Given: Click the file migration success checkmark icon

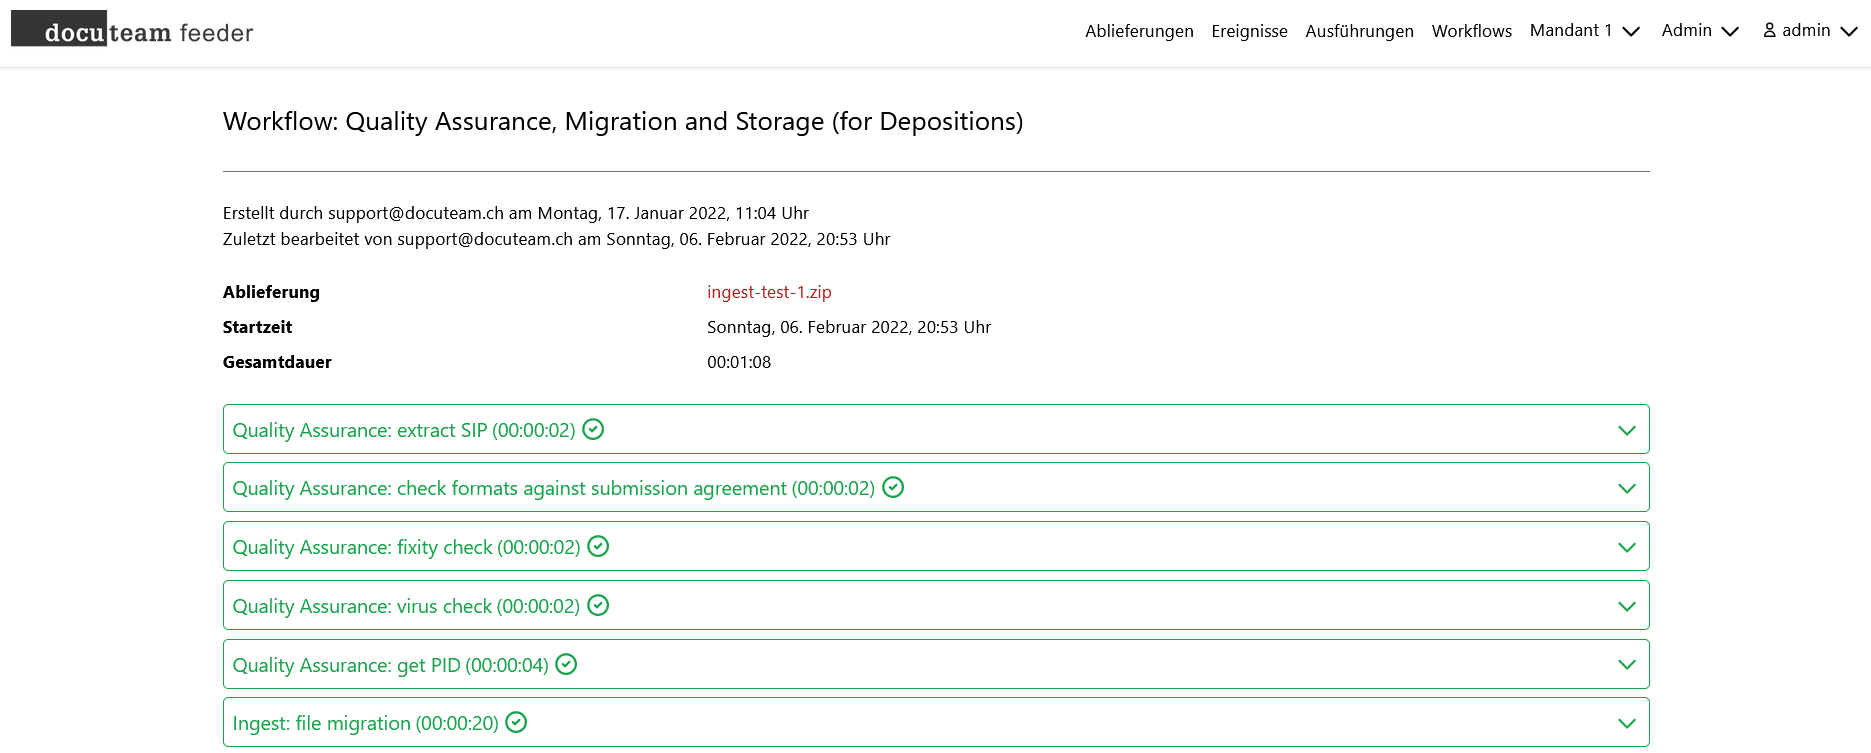Looking at the screenshot, I should tap(516, 722).
